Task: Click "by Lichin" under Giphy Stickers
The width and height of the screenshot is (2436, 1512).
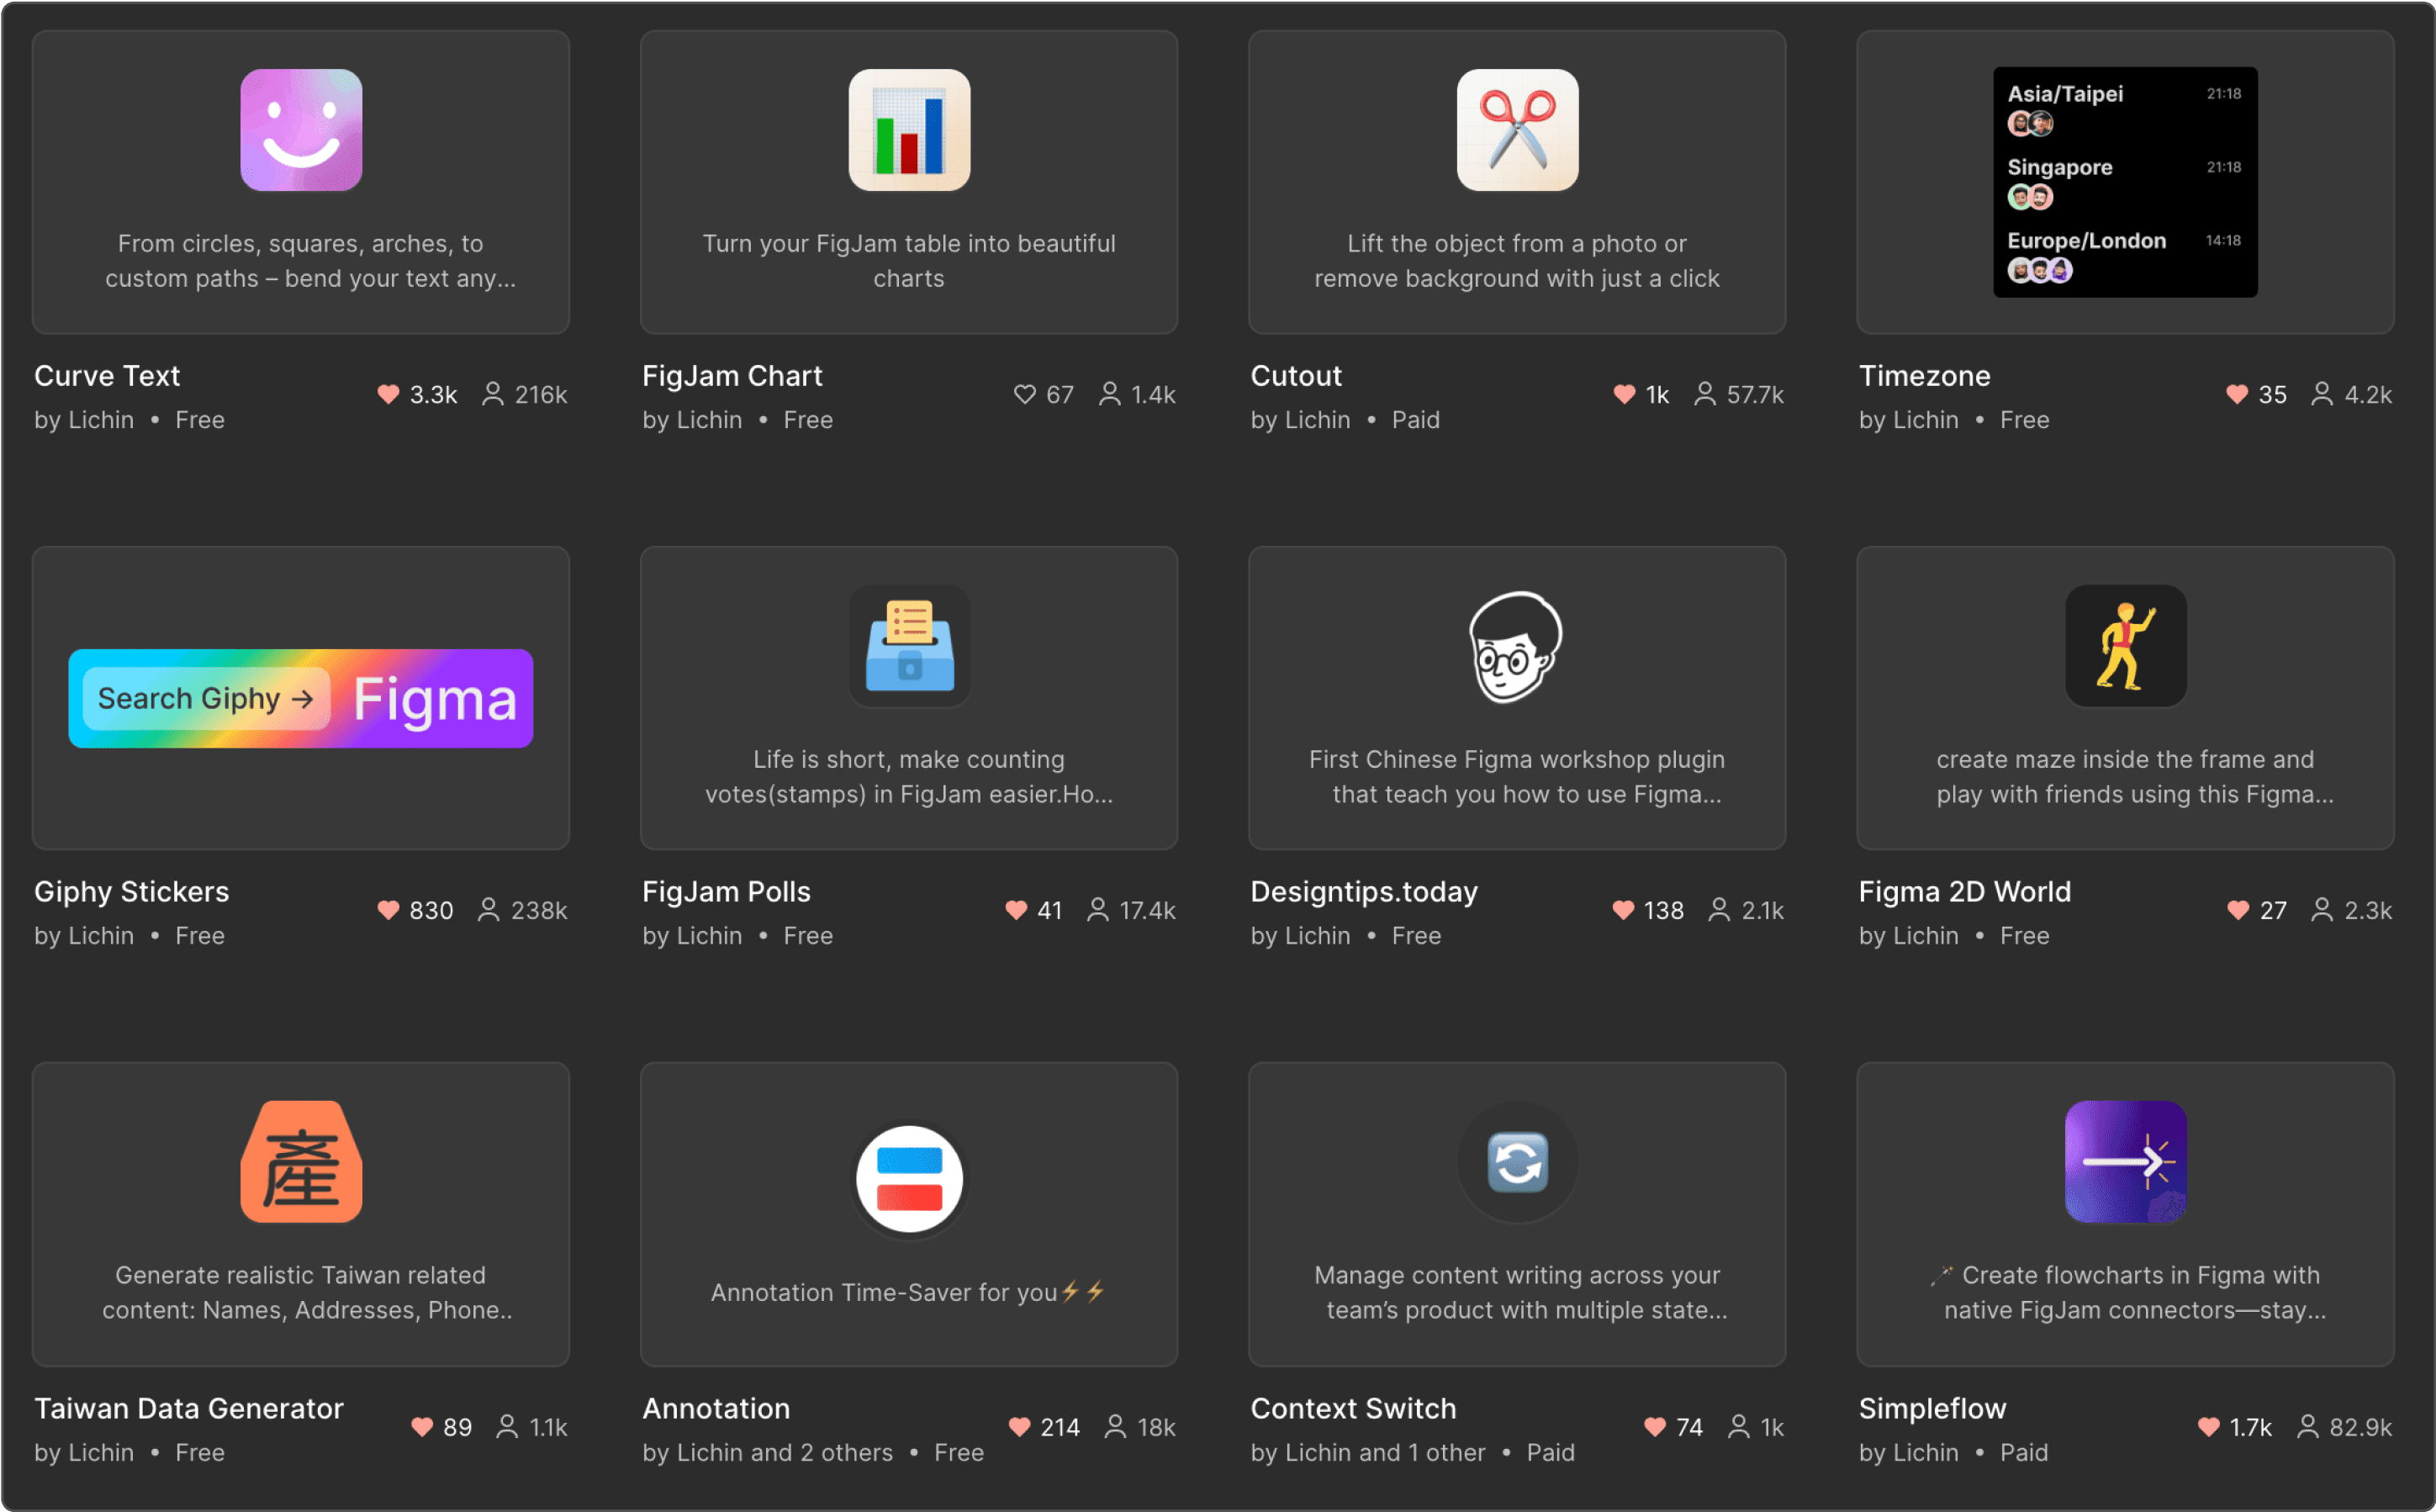Action: [84, 936]
